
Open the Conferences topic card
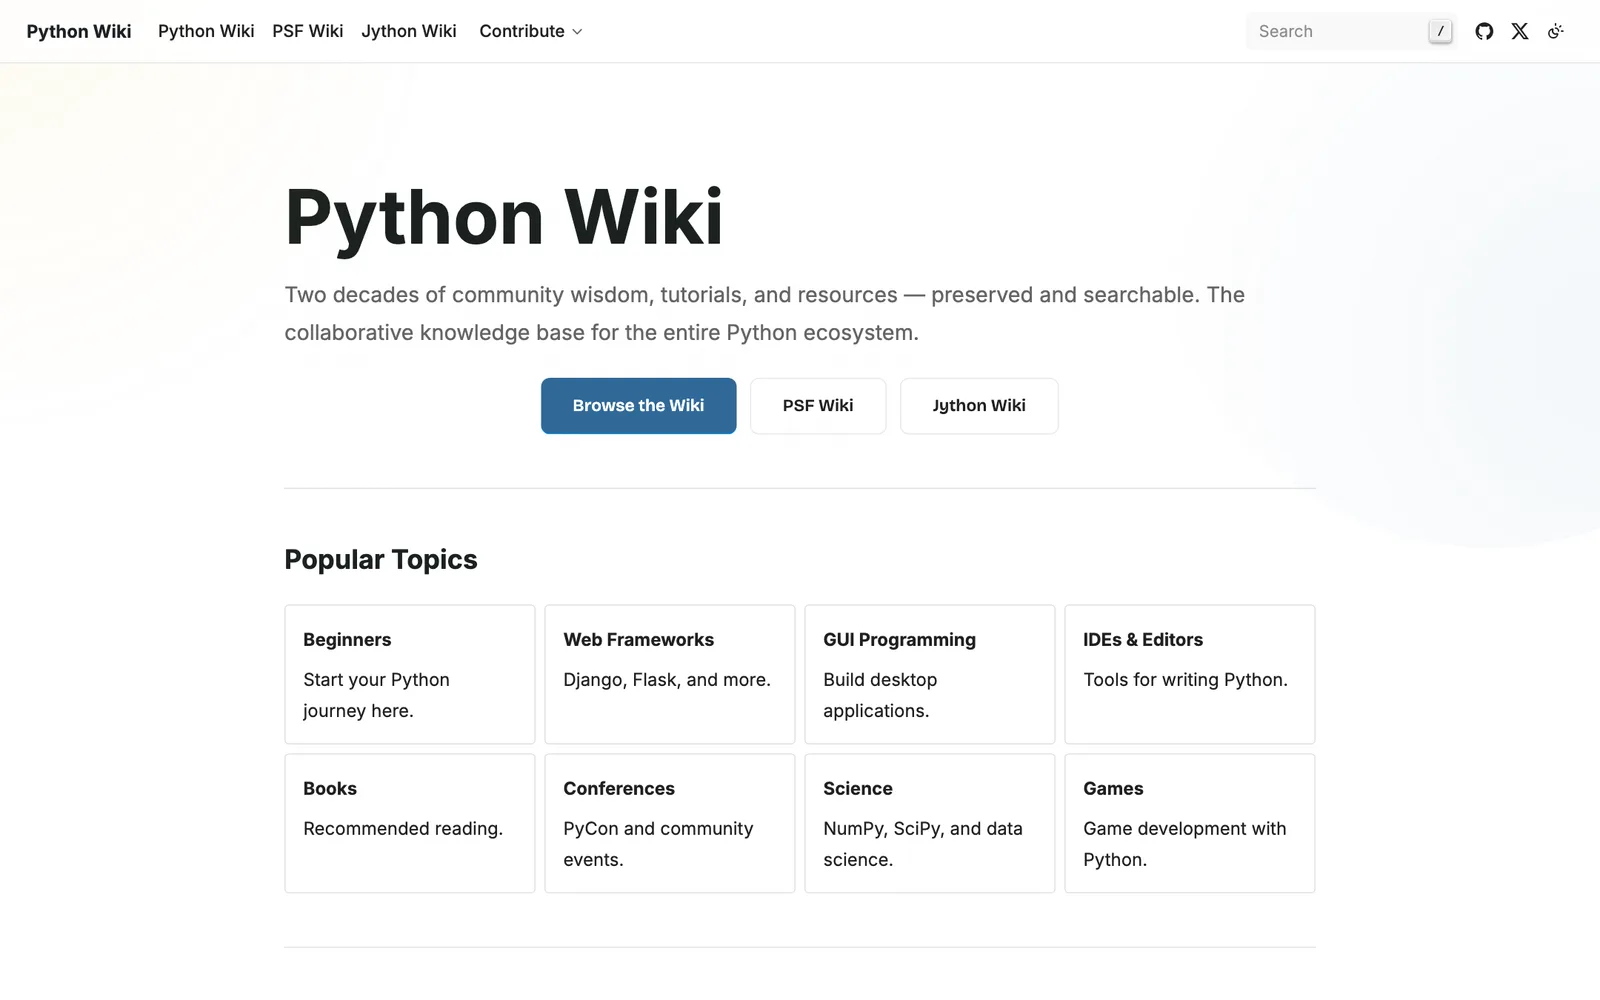click(x=670, y=823)
